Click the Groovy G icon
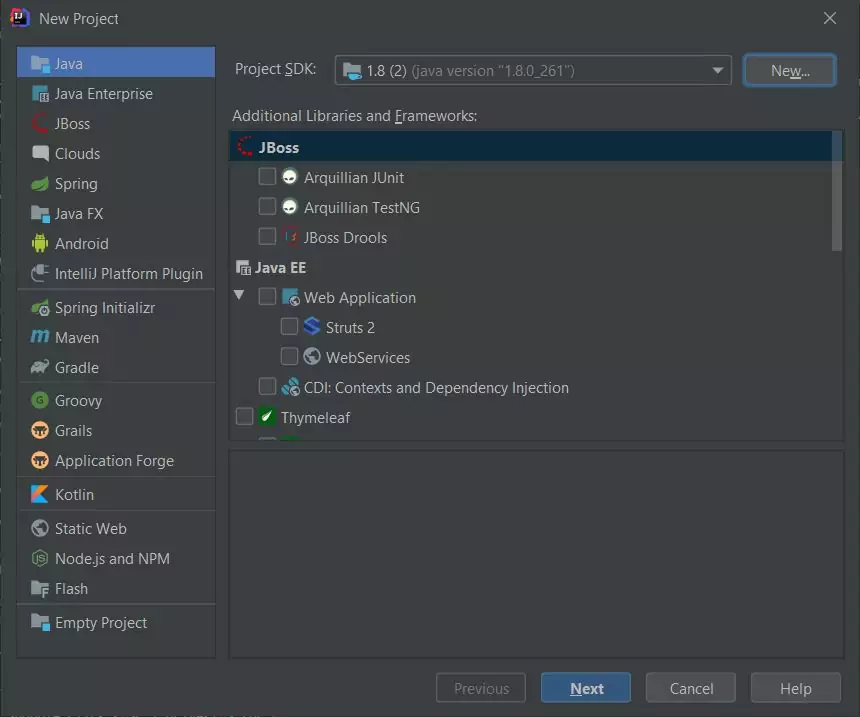The width and height of the screenshot is (860, 717). (x=40, y=400)
